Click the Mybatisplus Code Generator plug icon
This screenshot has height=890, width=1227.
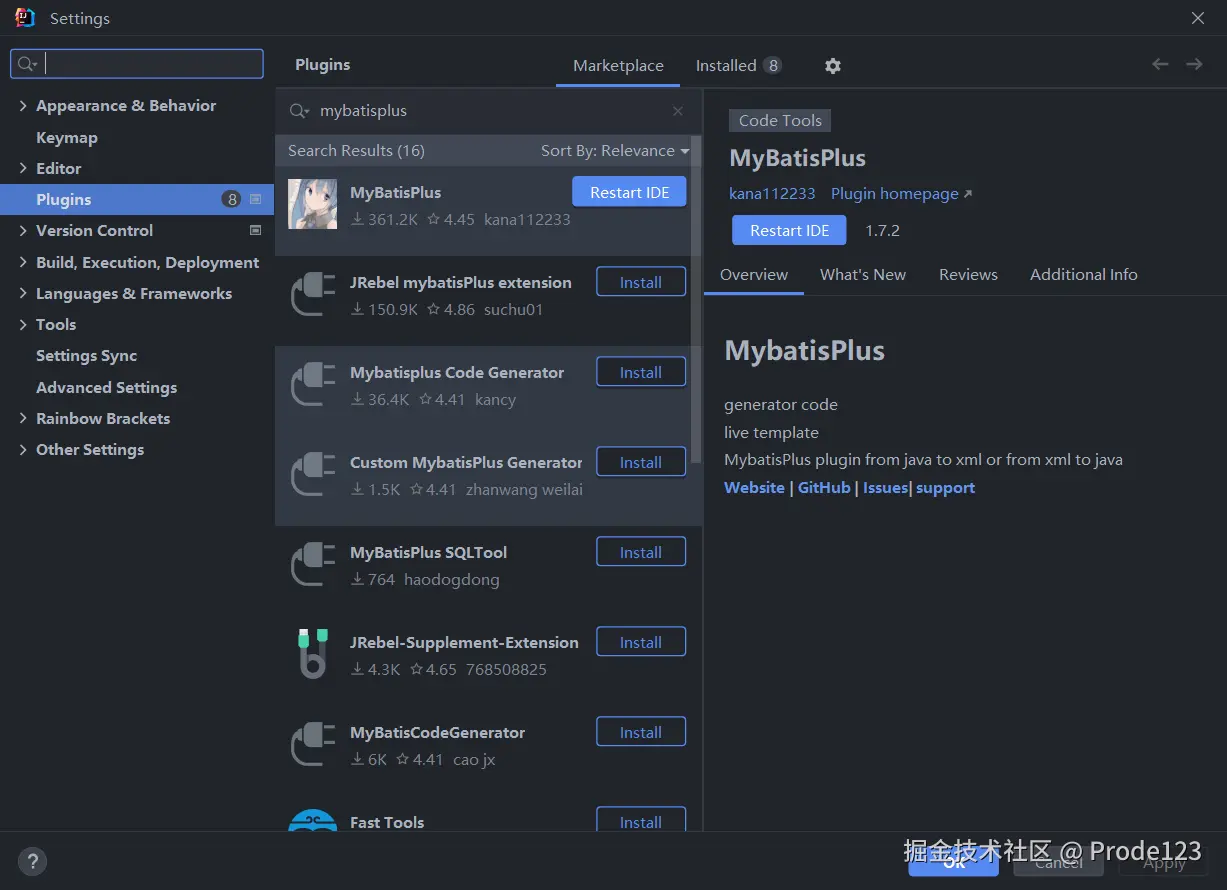[x=312, y=384]
